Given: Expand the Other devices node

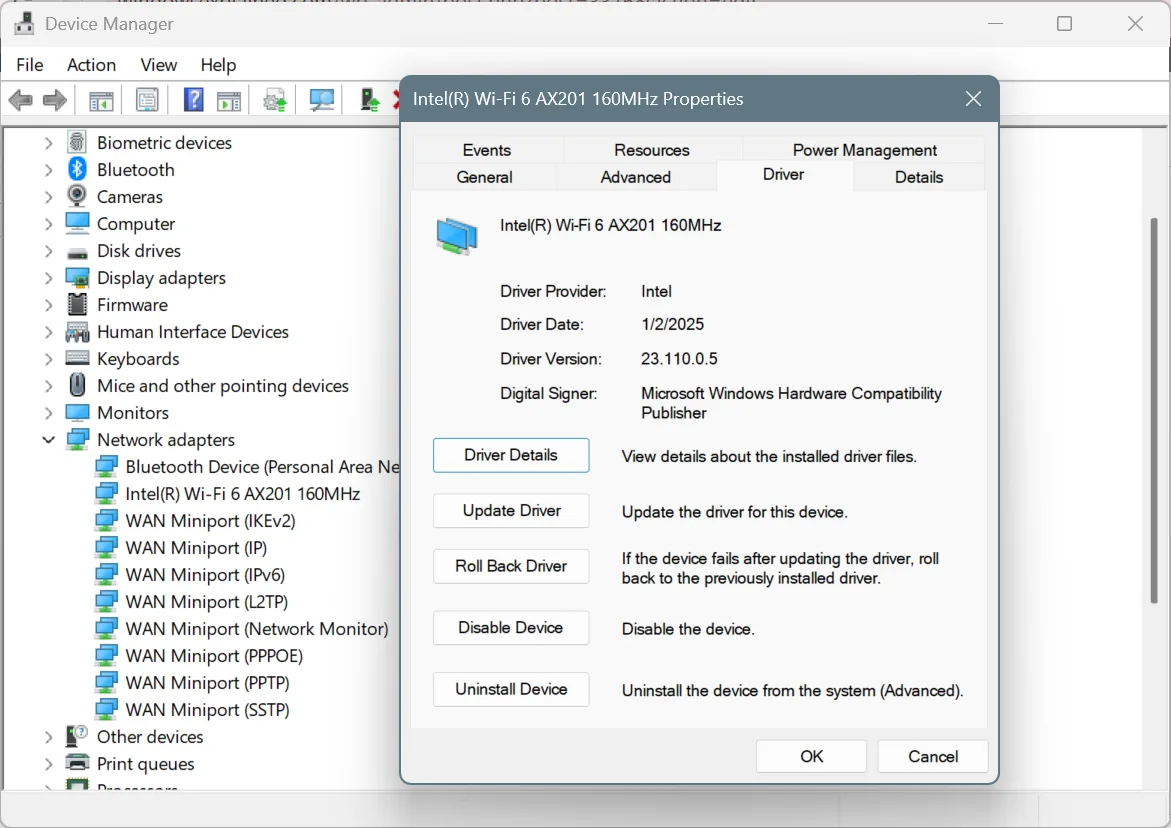Looking at the screenshot, I should click(49, 737).
